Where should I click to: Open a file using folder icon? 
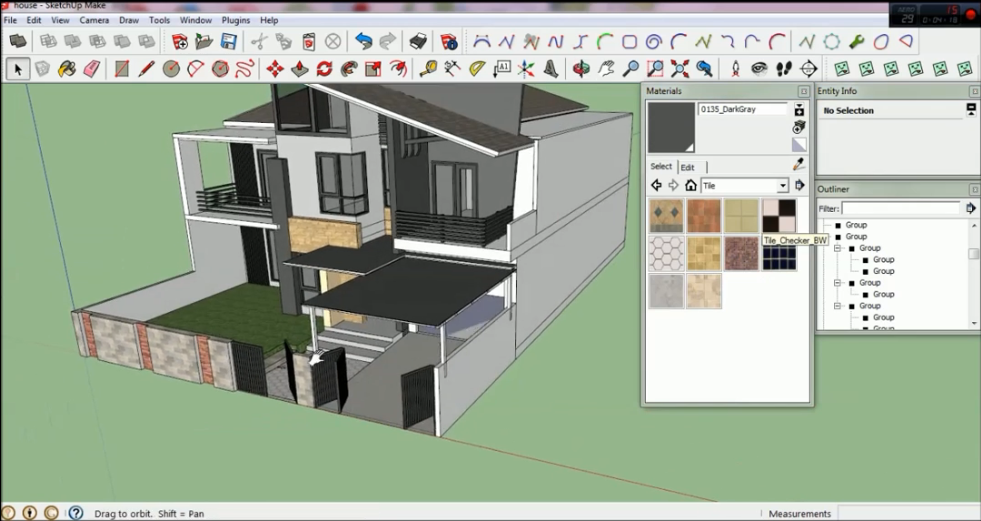click(204, 42)
